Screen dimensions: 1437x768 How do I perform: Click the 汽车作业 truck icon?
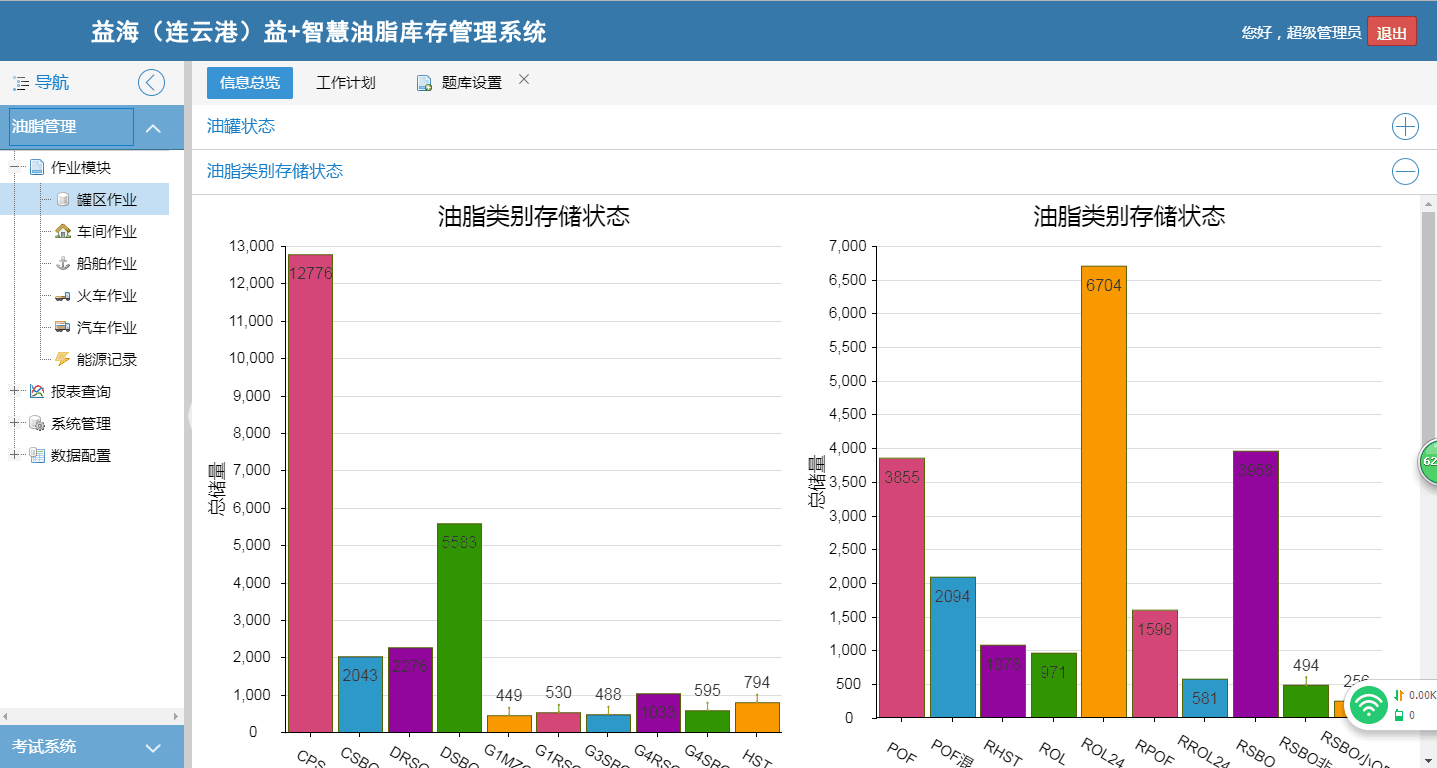[63, 328]
